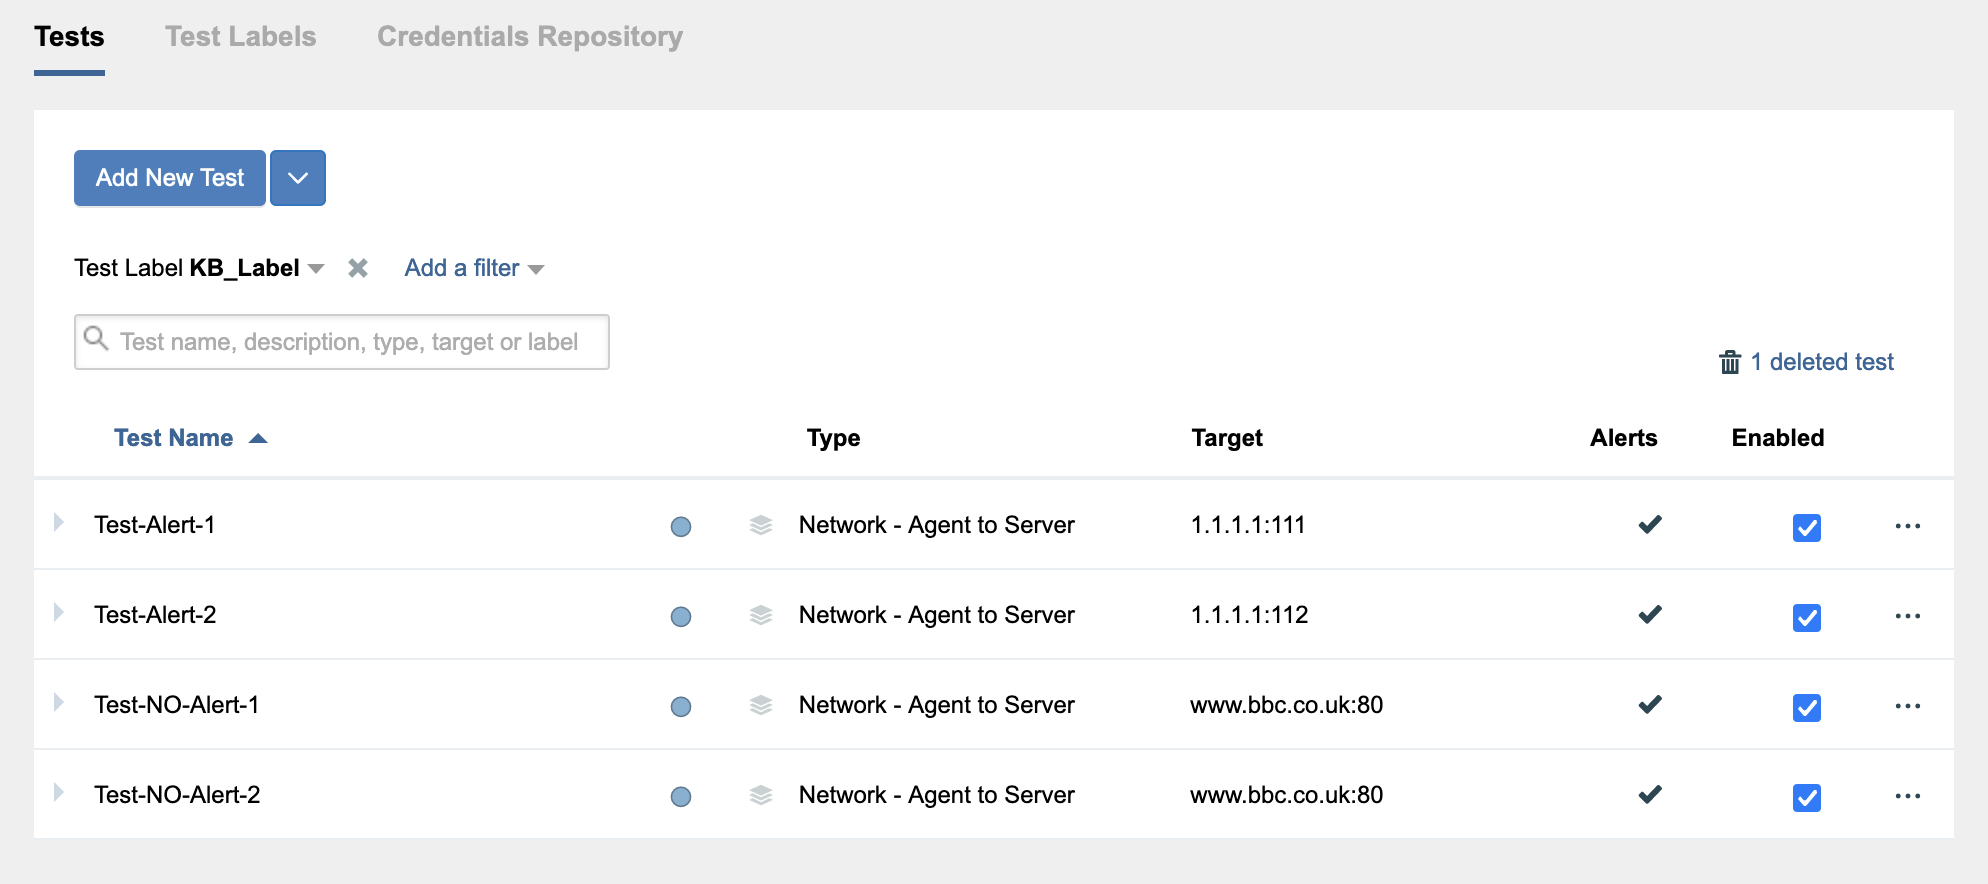Click the alert checkmark for Test-NO-Alert-1
Image resolution: width=1988 pixels, height=884 pixels.
click(x=1650, y=704)
